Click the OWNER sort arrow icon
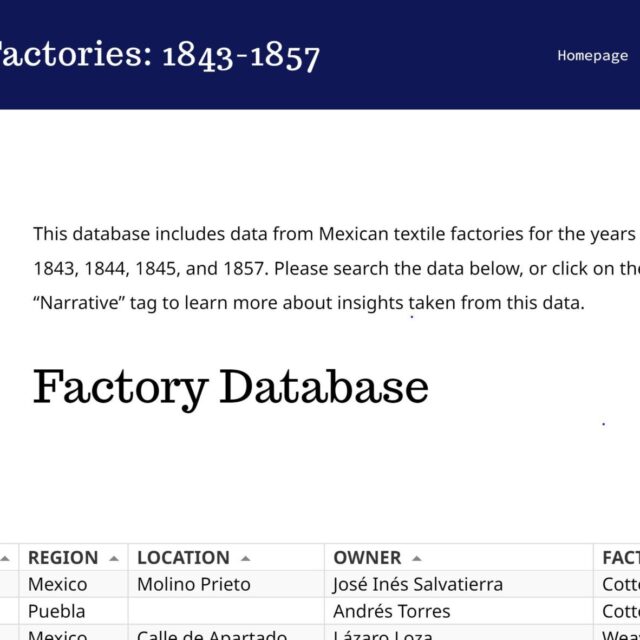640x640 pixels. (x=417, y=558)
